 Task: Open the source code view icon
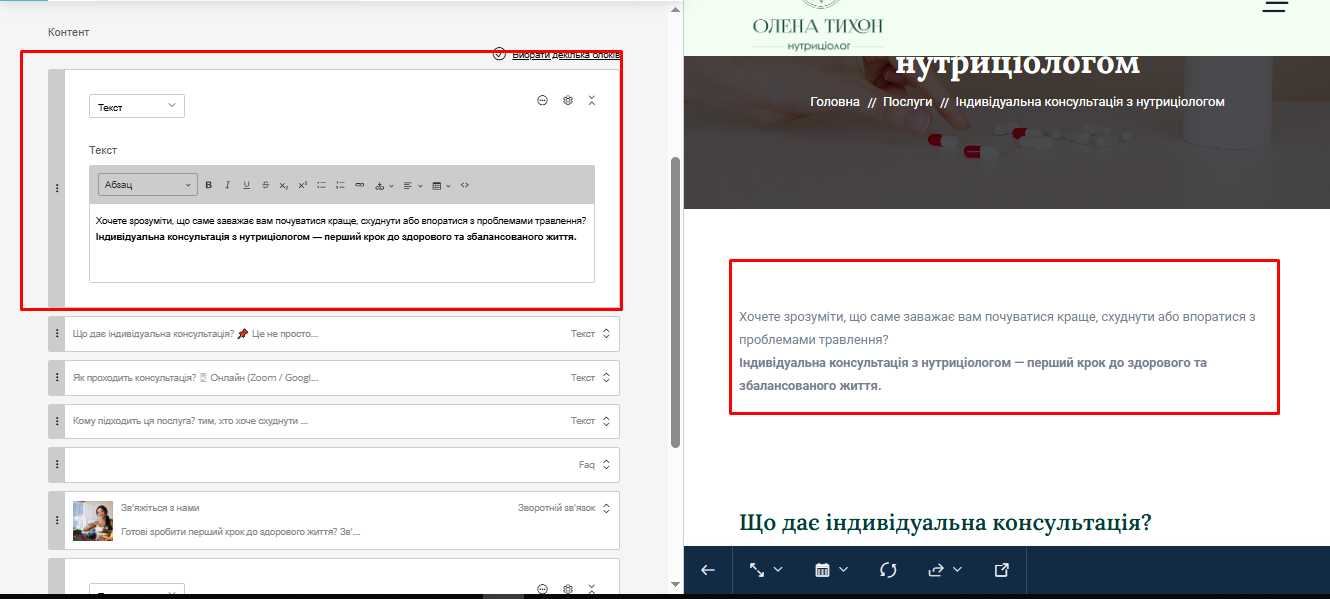tap(465, 185)
